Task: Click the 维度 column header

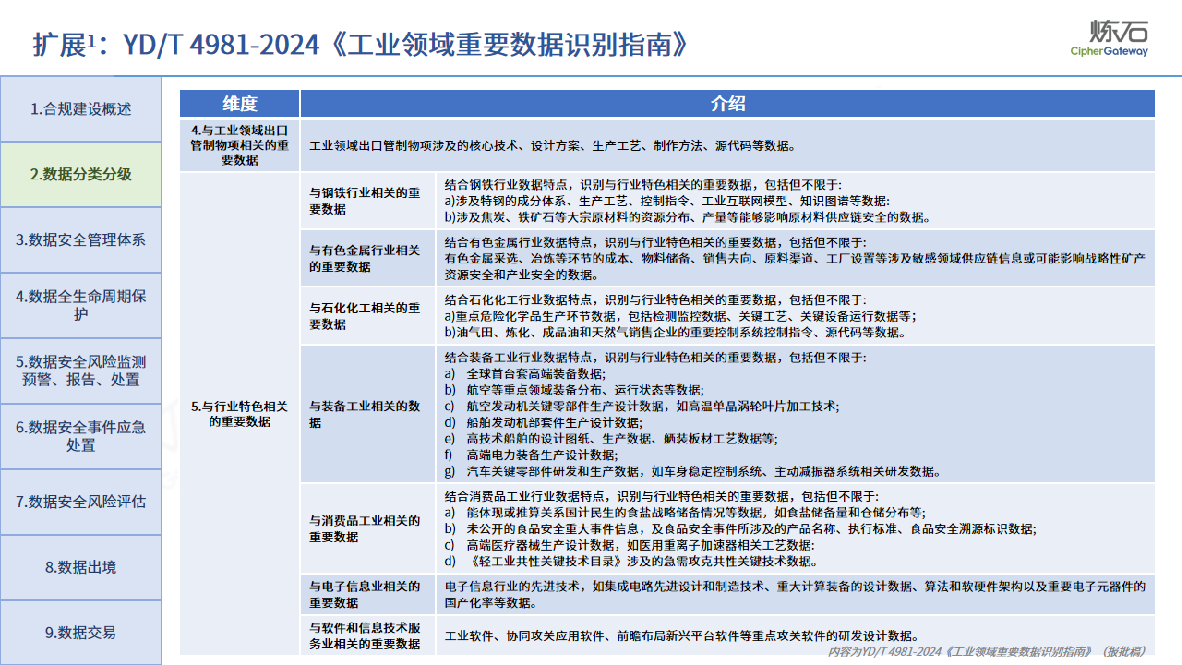Action: click(240, 104)
